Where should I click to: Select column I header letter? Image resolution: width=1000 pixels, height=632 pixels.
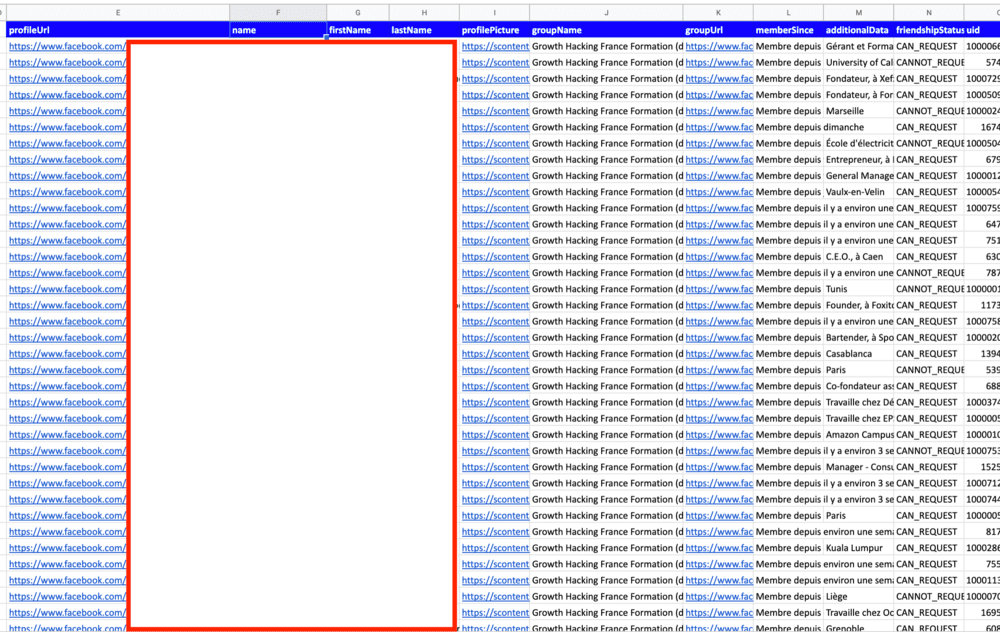494,13
